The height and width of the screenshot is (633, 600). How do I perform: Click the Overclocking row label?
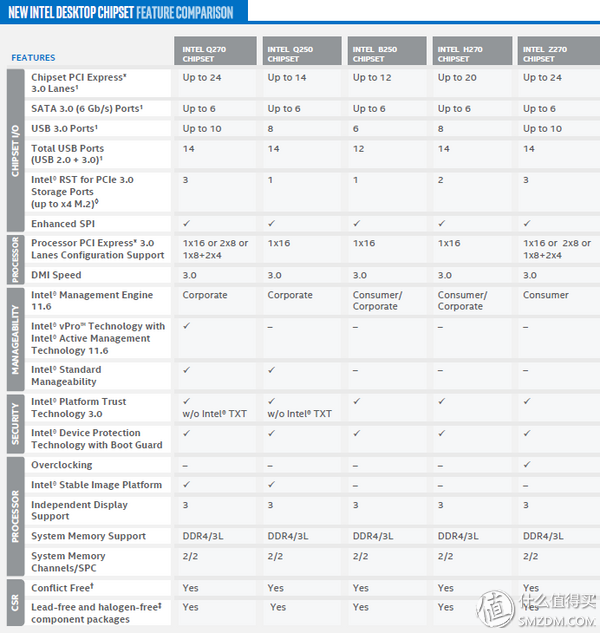[x=61, y=465]
